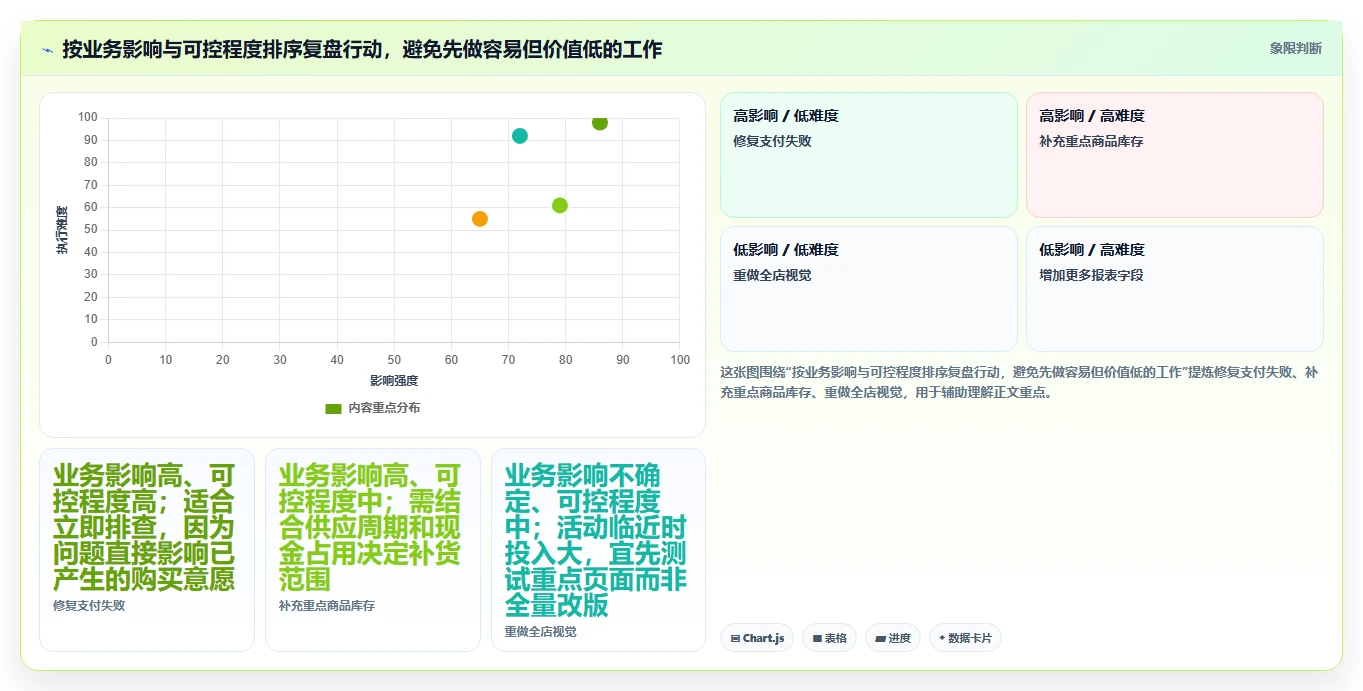Click the main page title text
Viewport: 1363px width, 691px height.
coord(362,49)
